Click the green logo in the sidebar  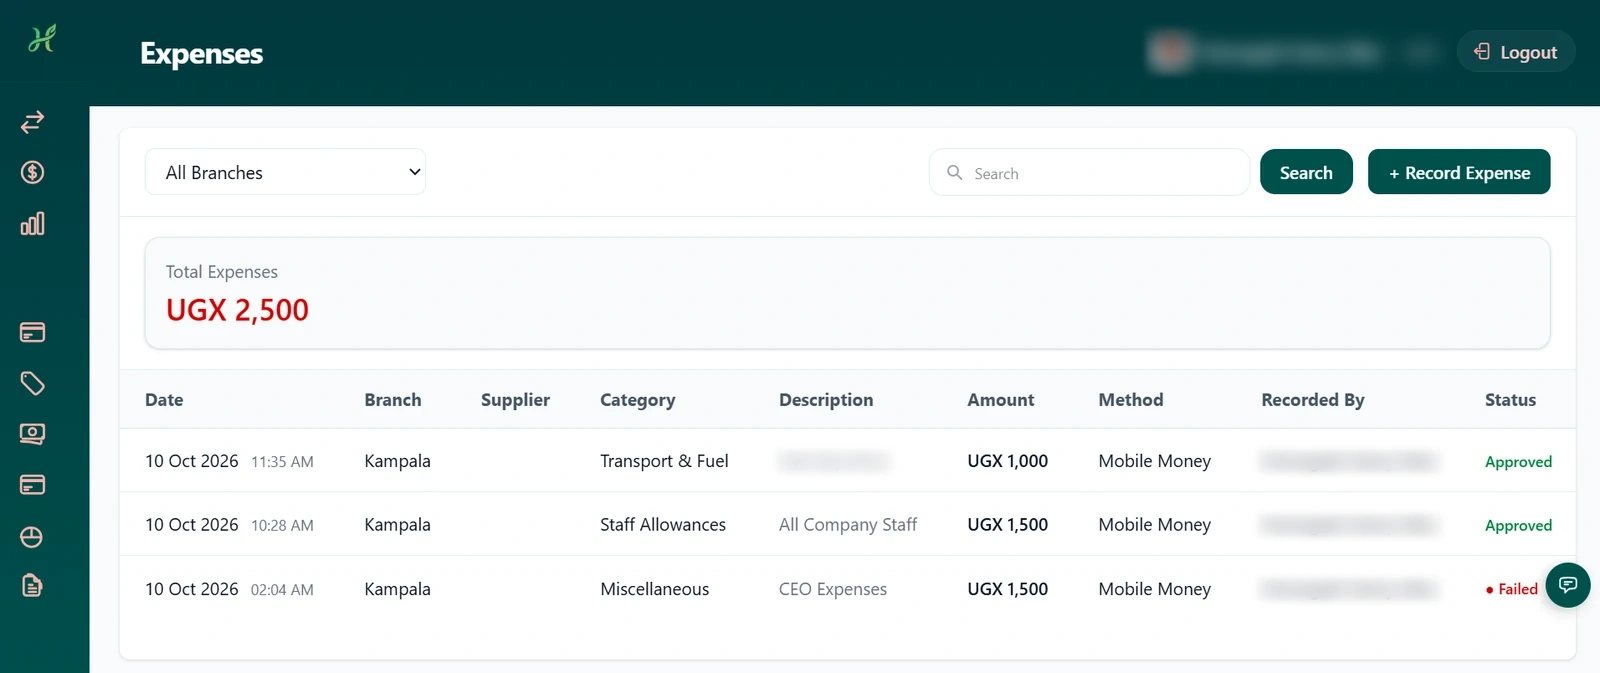[x=41, y=39]
